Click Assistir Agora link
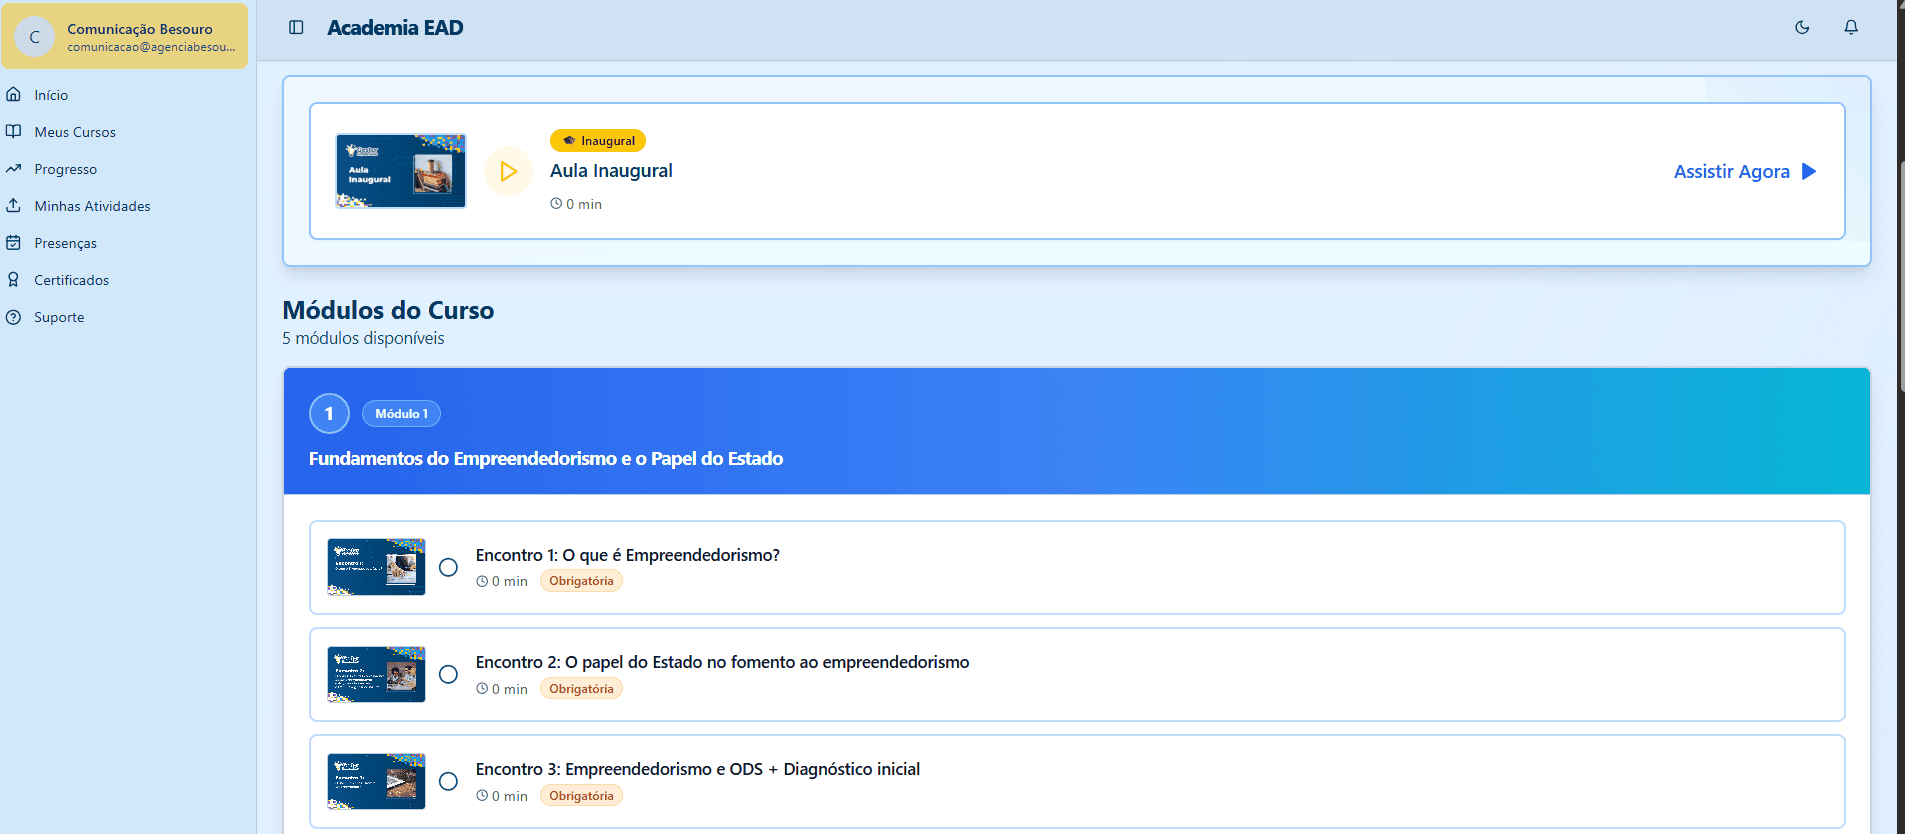This screenshot has height=834, width=1905. pos(1744,171)
